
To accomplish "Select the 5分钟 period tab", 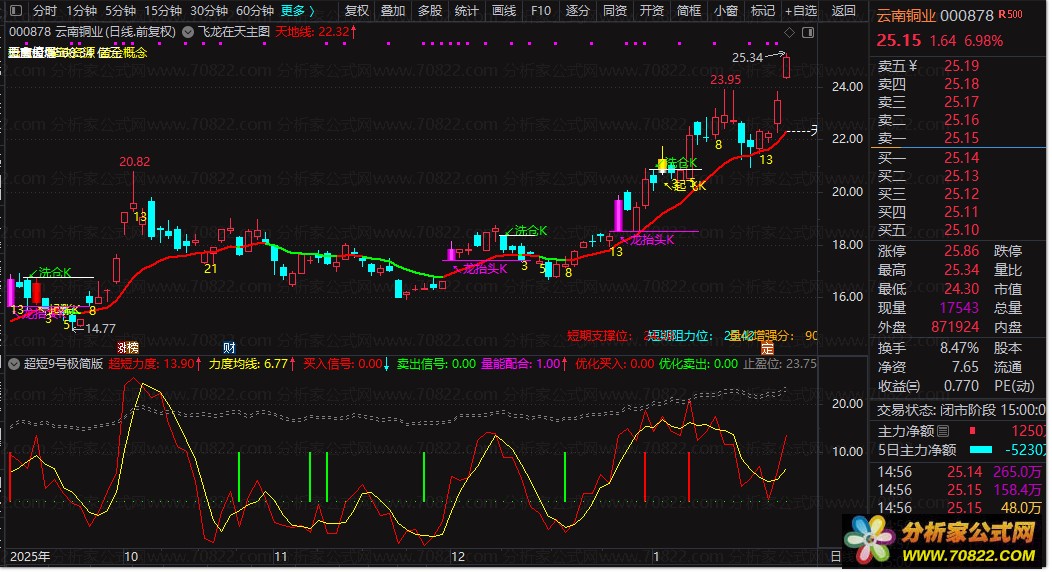I will click(120, 11).
